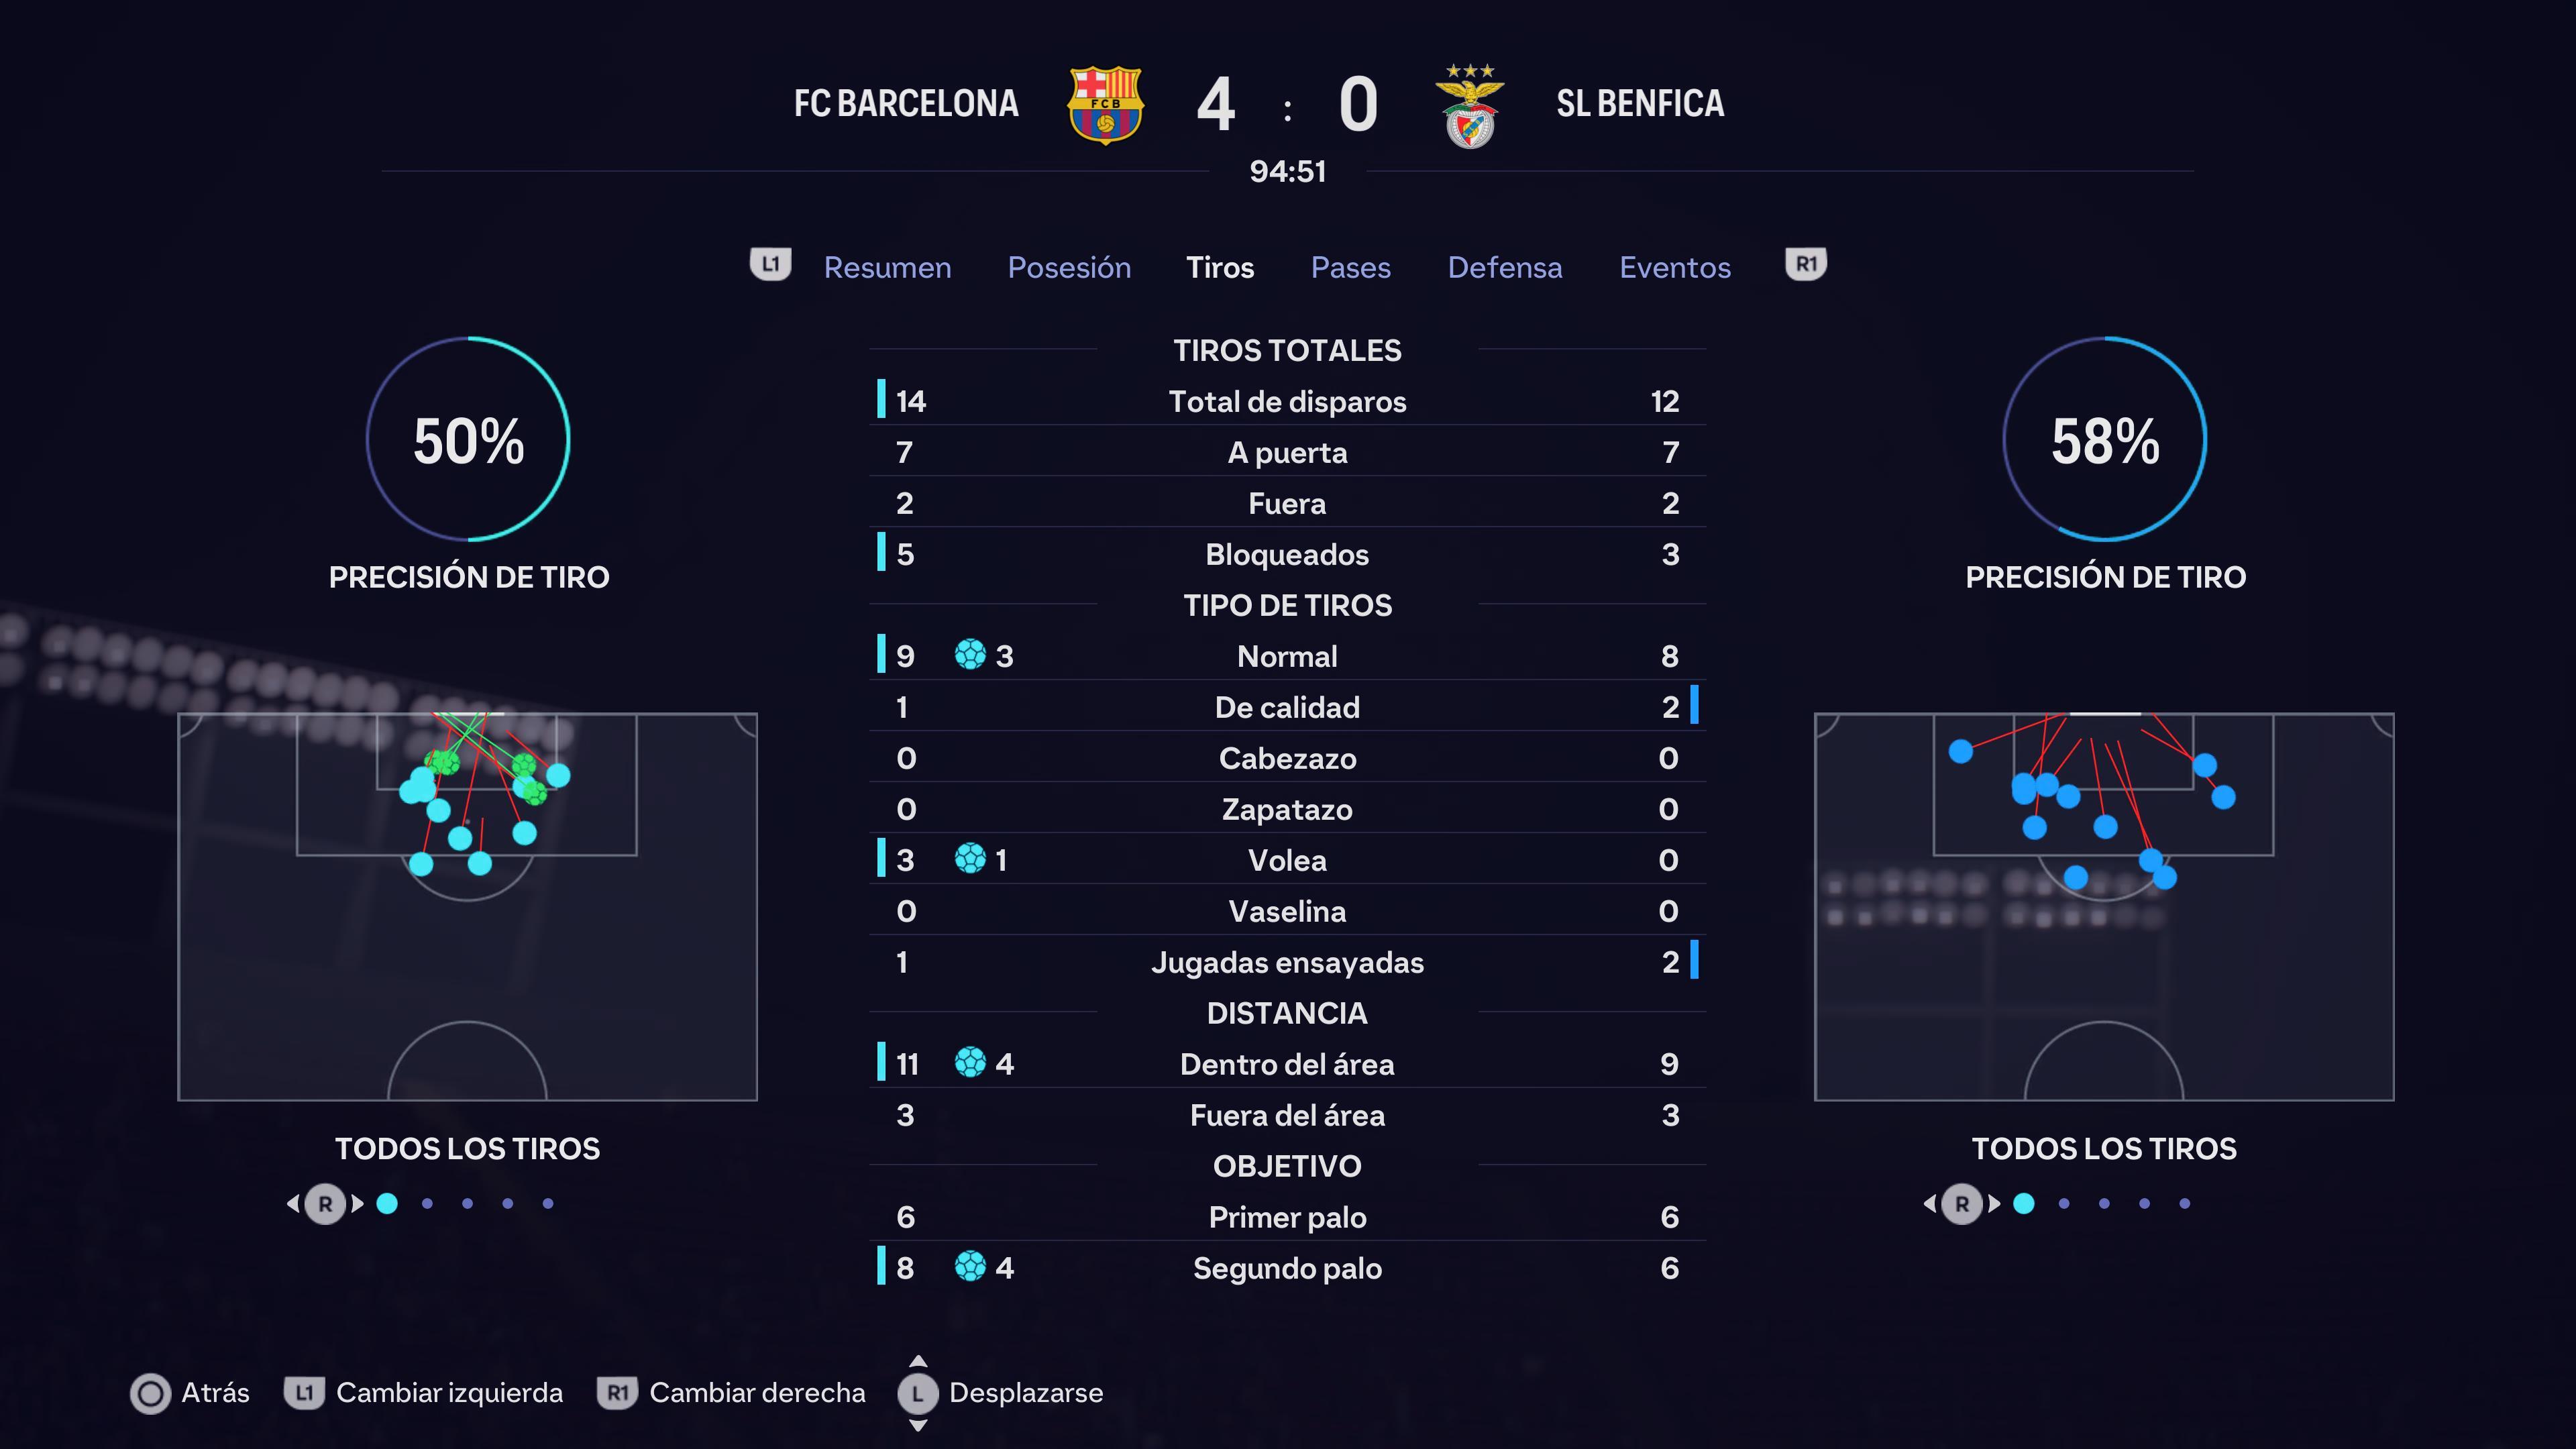Select the third page dot under Barcelona's shot map

467,1204
